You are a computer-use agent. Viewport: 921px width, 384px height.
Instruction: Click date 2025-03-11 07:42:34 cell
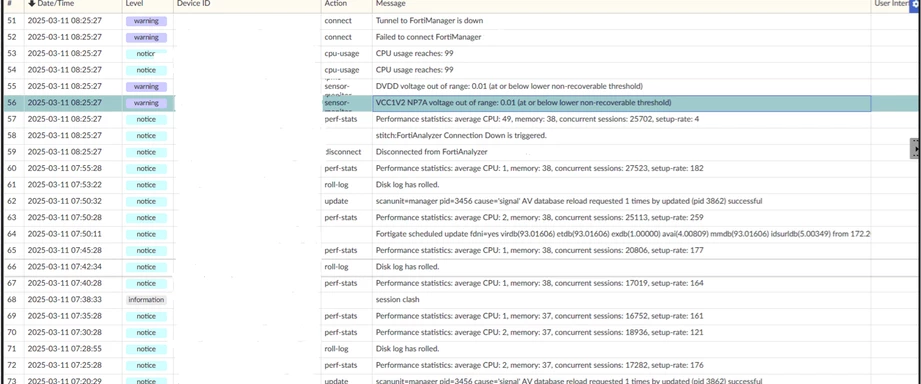(65, 267)
